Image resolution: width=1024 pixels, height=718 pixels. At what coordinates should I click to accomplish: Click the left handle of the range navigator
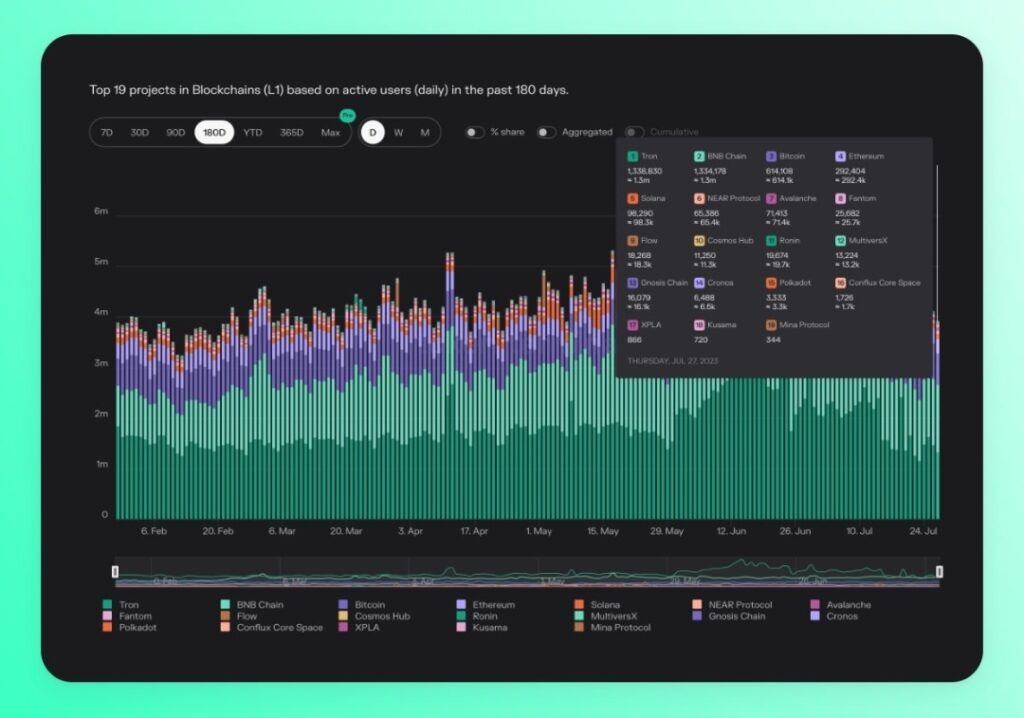point(115,572)
